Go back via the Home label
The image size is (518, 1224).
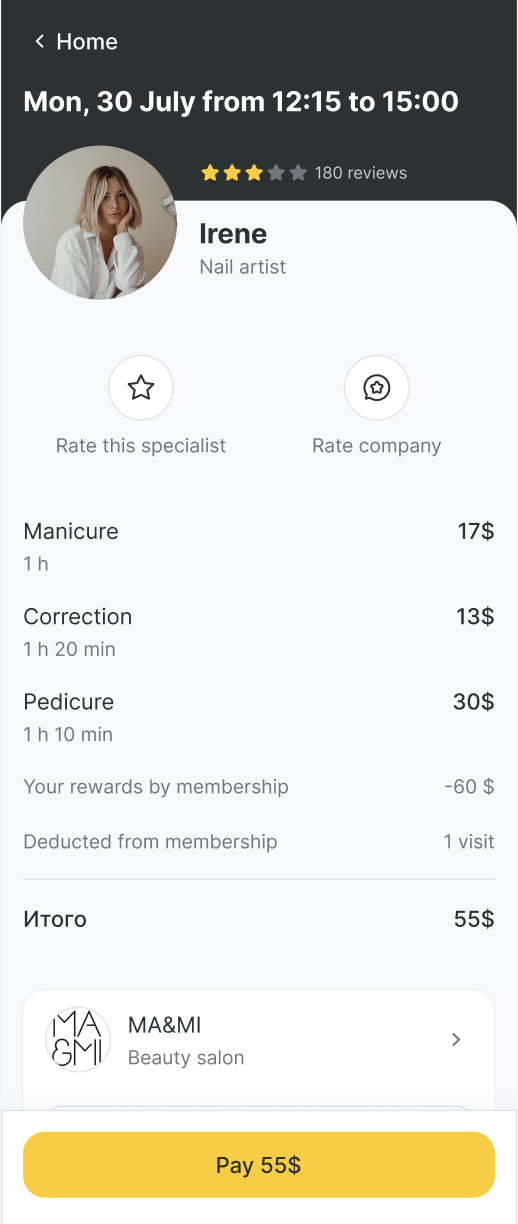pyautogui.click(x=87, y=41)
